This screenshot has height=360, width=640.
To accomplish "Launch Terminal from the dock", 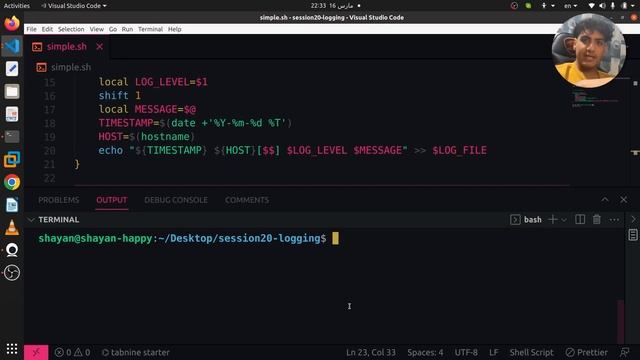I will pos(12,136).
